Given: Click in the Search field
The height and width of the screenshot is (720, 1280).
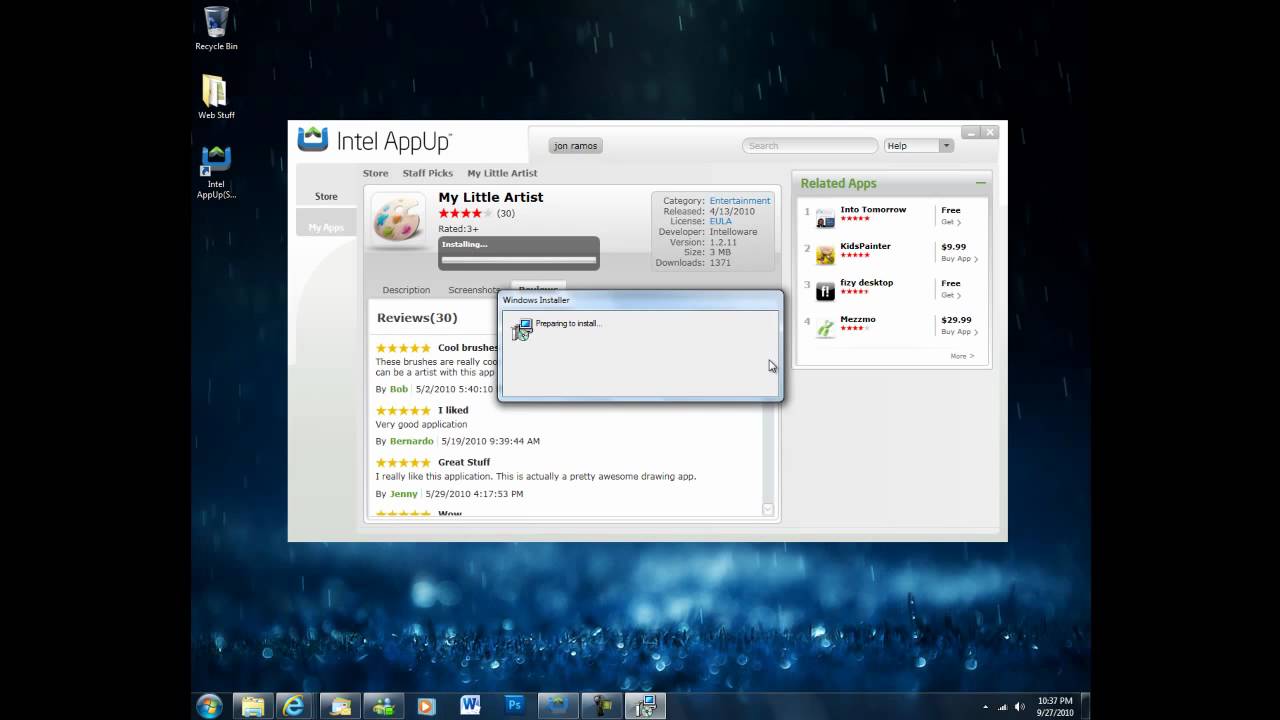Looking at the screenshot, I should tap(810, 146).
